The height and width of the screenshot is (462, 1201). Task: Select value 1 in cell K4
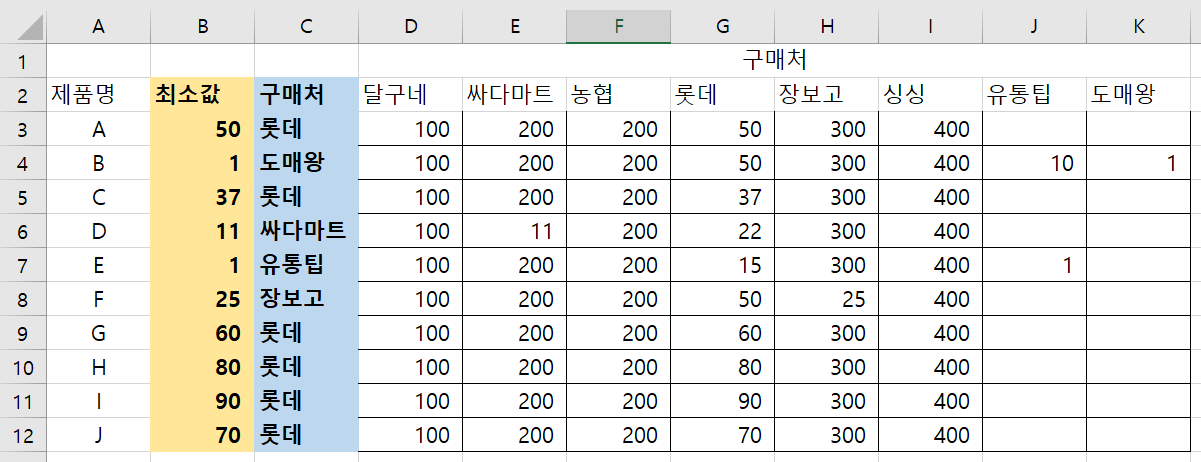(1138, 163)
